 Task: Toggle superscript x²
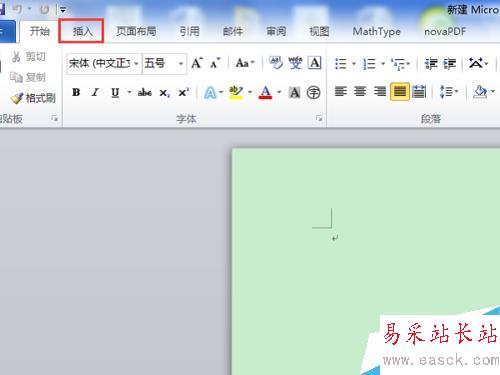click(x=184, y=92)
